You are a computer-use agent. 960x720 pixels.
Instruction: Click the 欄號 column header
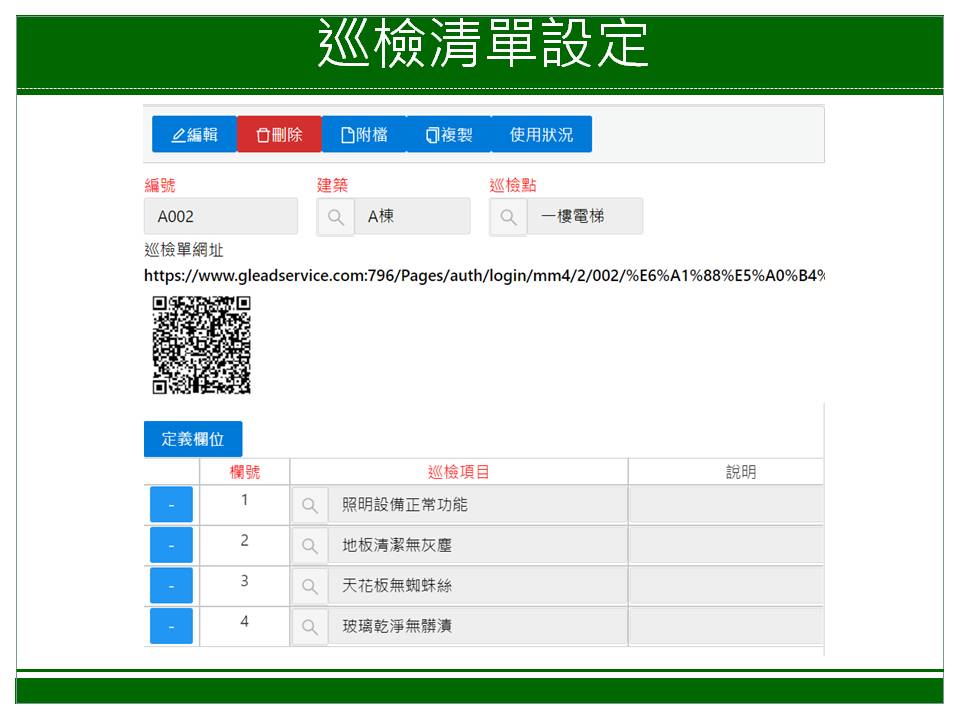(245, 472)
